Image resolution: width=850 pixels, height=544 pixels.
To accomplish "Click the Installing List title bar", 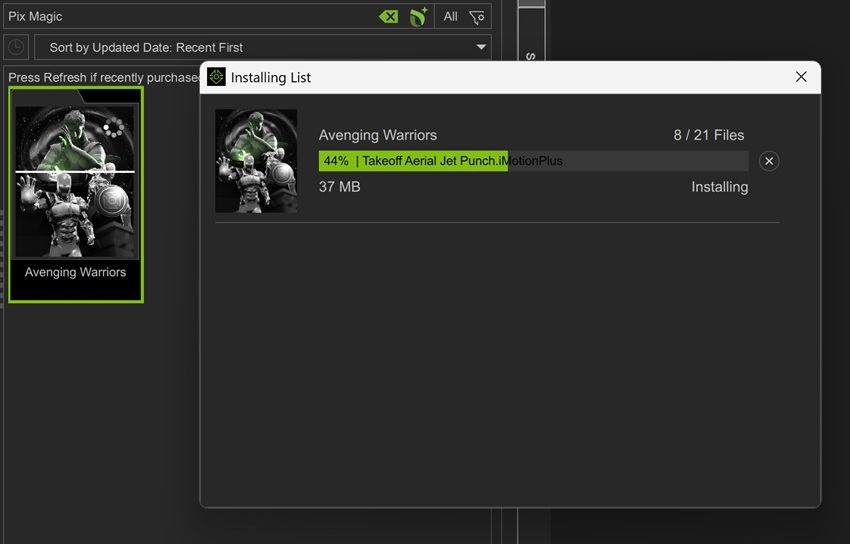I will (500, 77).
